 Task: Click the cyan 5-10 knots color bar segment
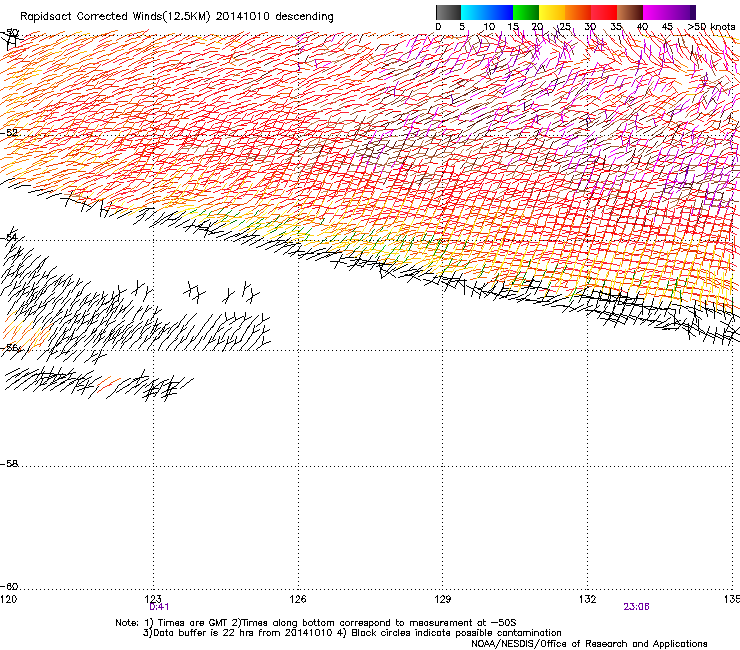pyautogui.click(x=474, y=12)
